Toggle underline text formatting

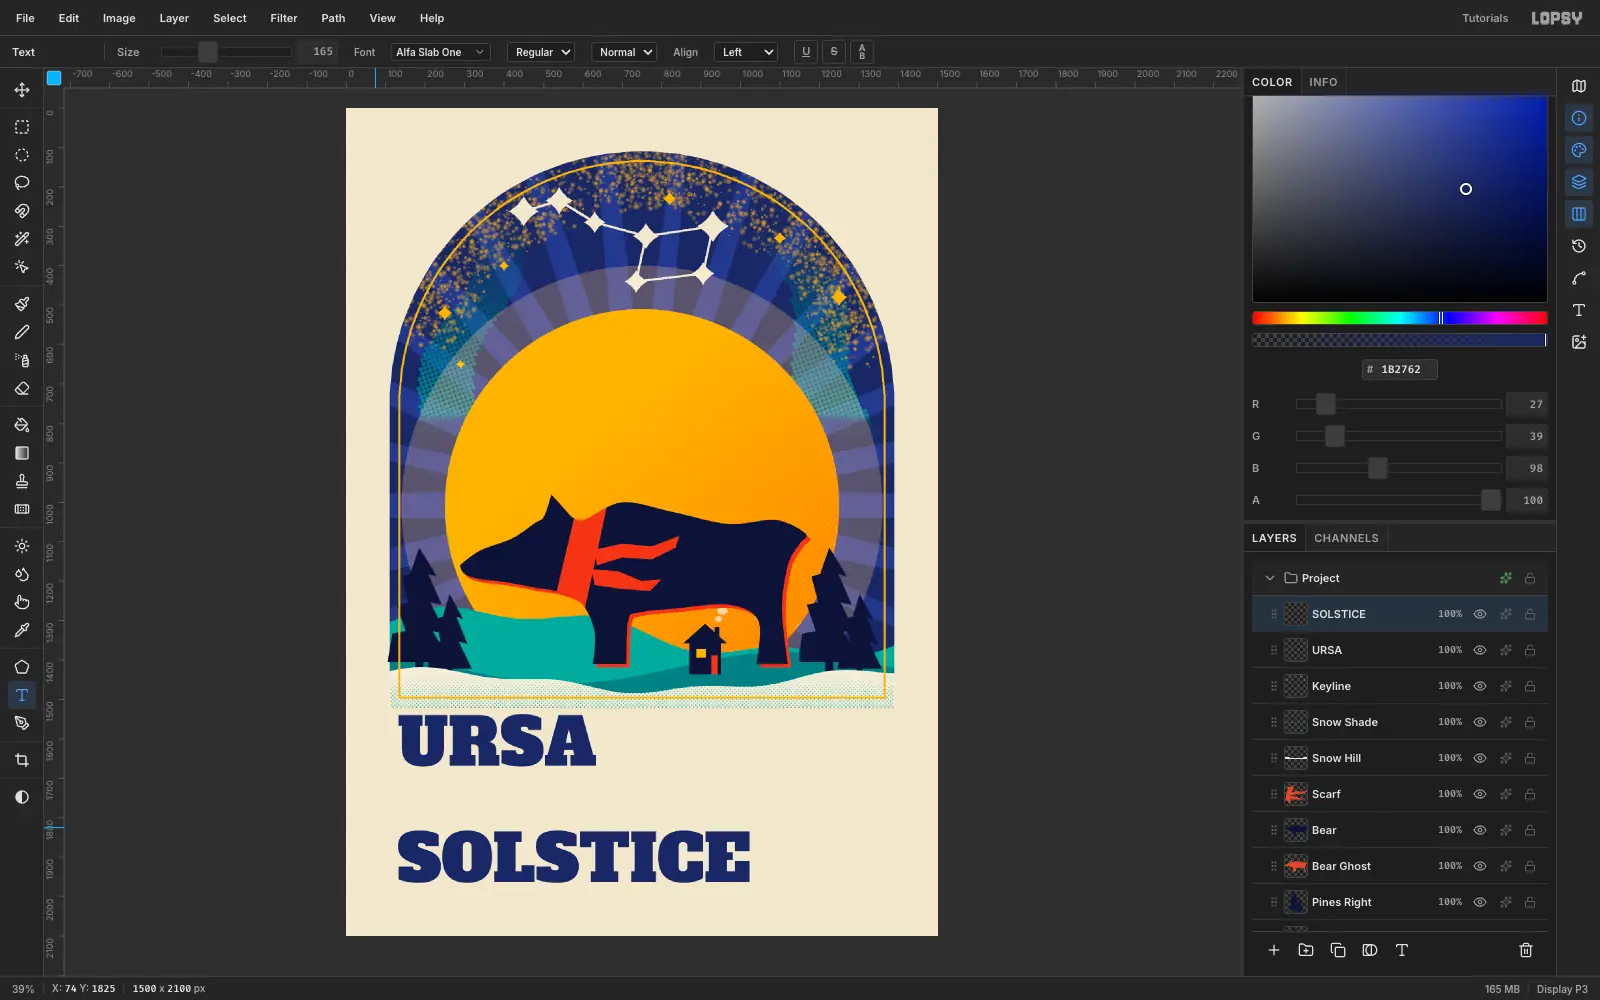(x=806, y=52)
